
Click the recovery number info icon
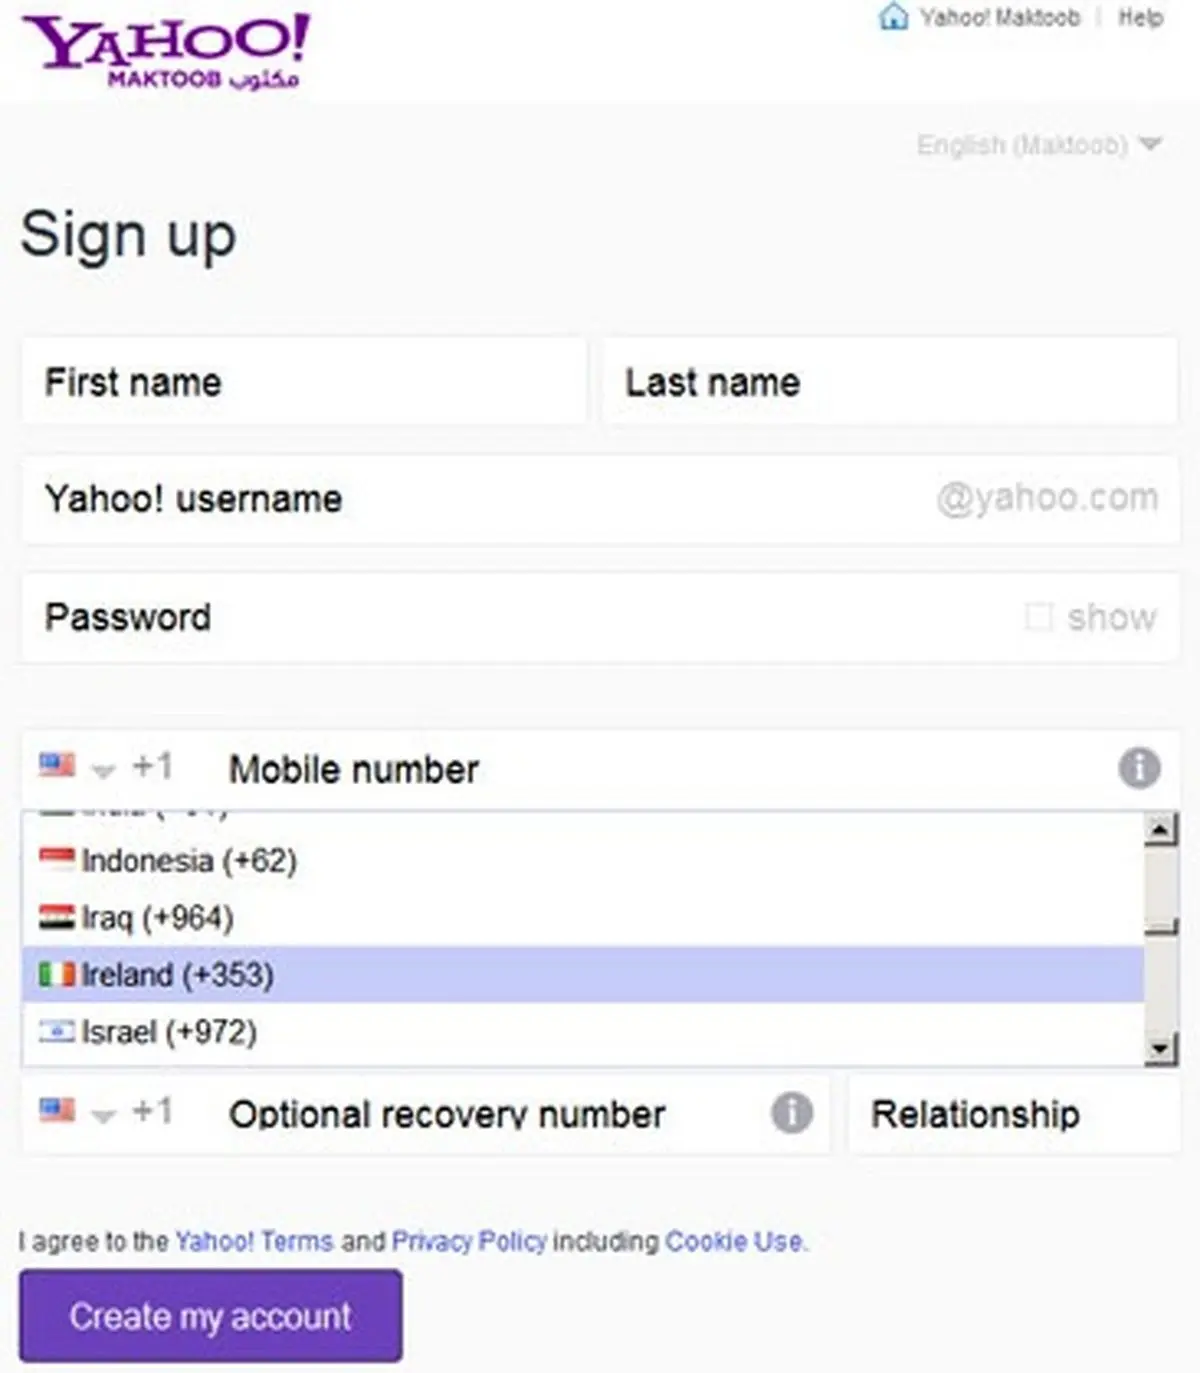pos(791,1112)
